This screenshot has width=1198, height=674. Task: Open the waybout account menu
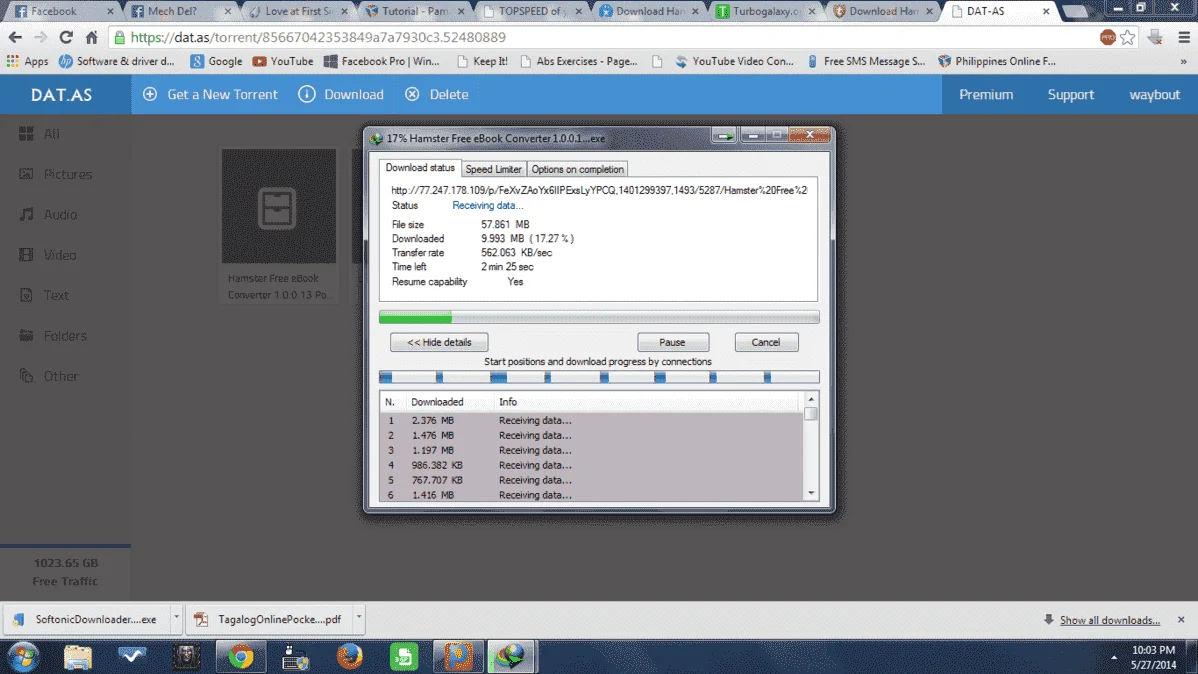coord(1154,95)
